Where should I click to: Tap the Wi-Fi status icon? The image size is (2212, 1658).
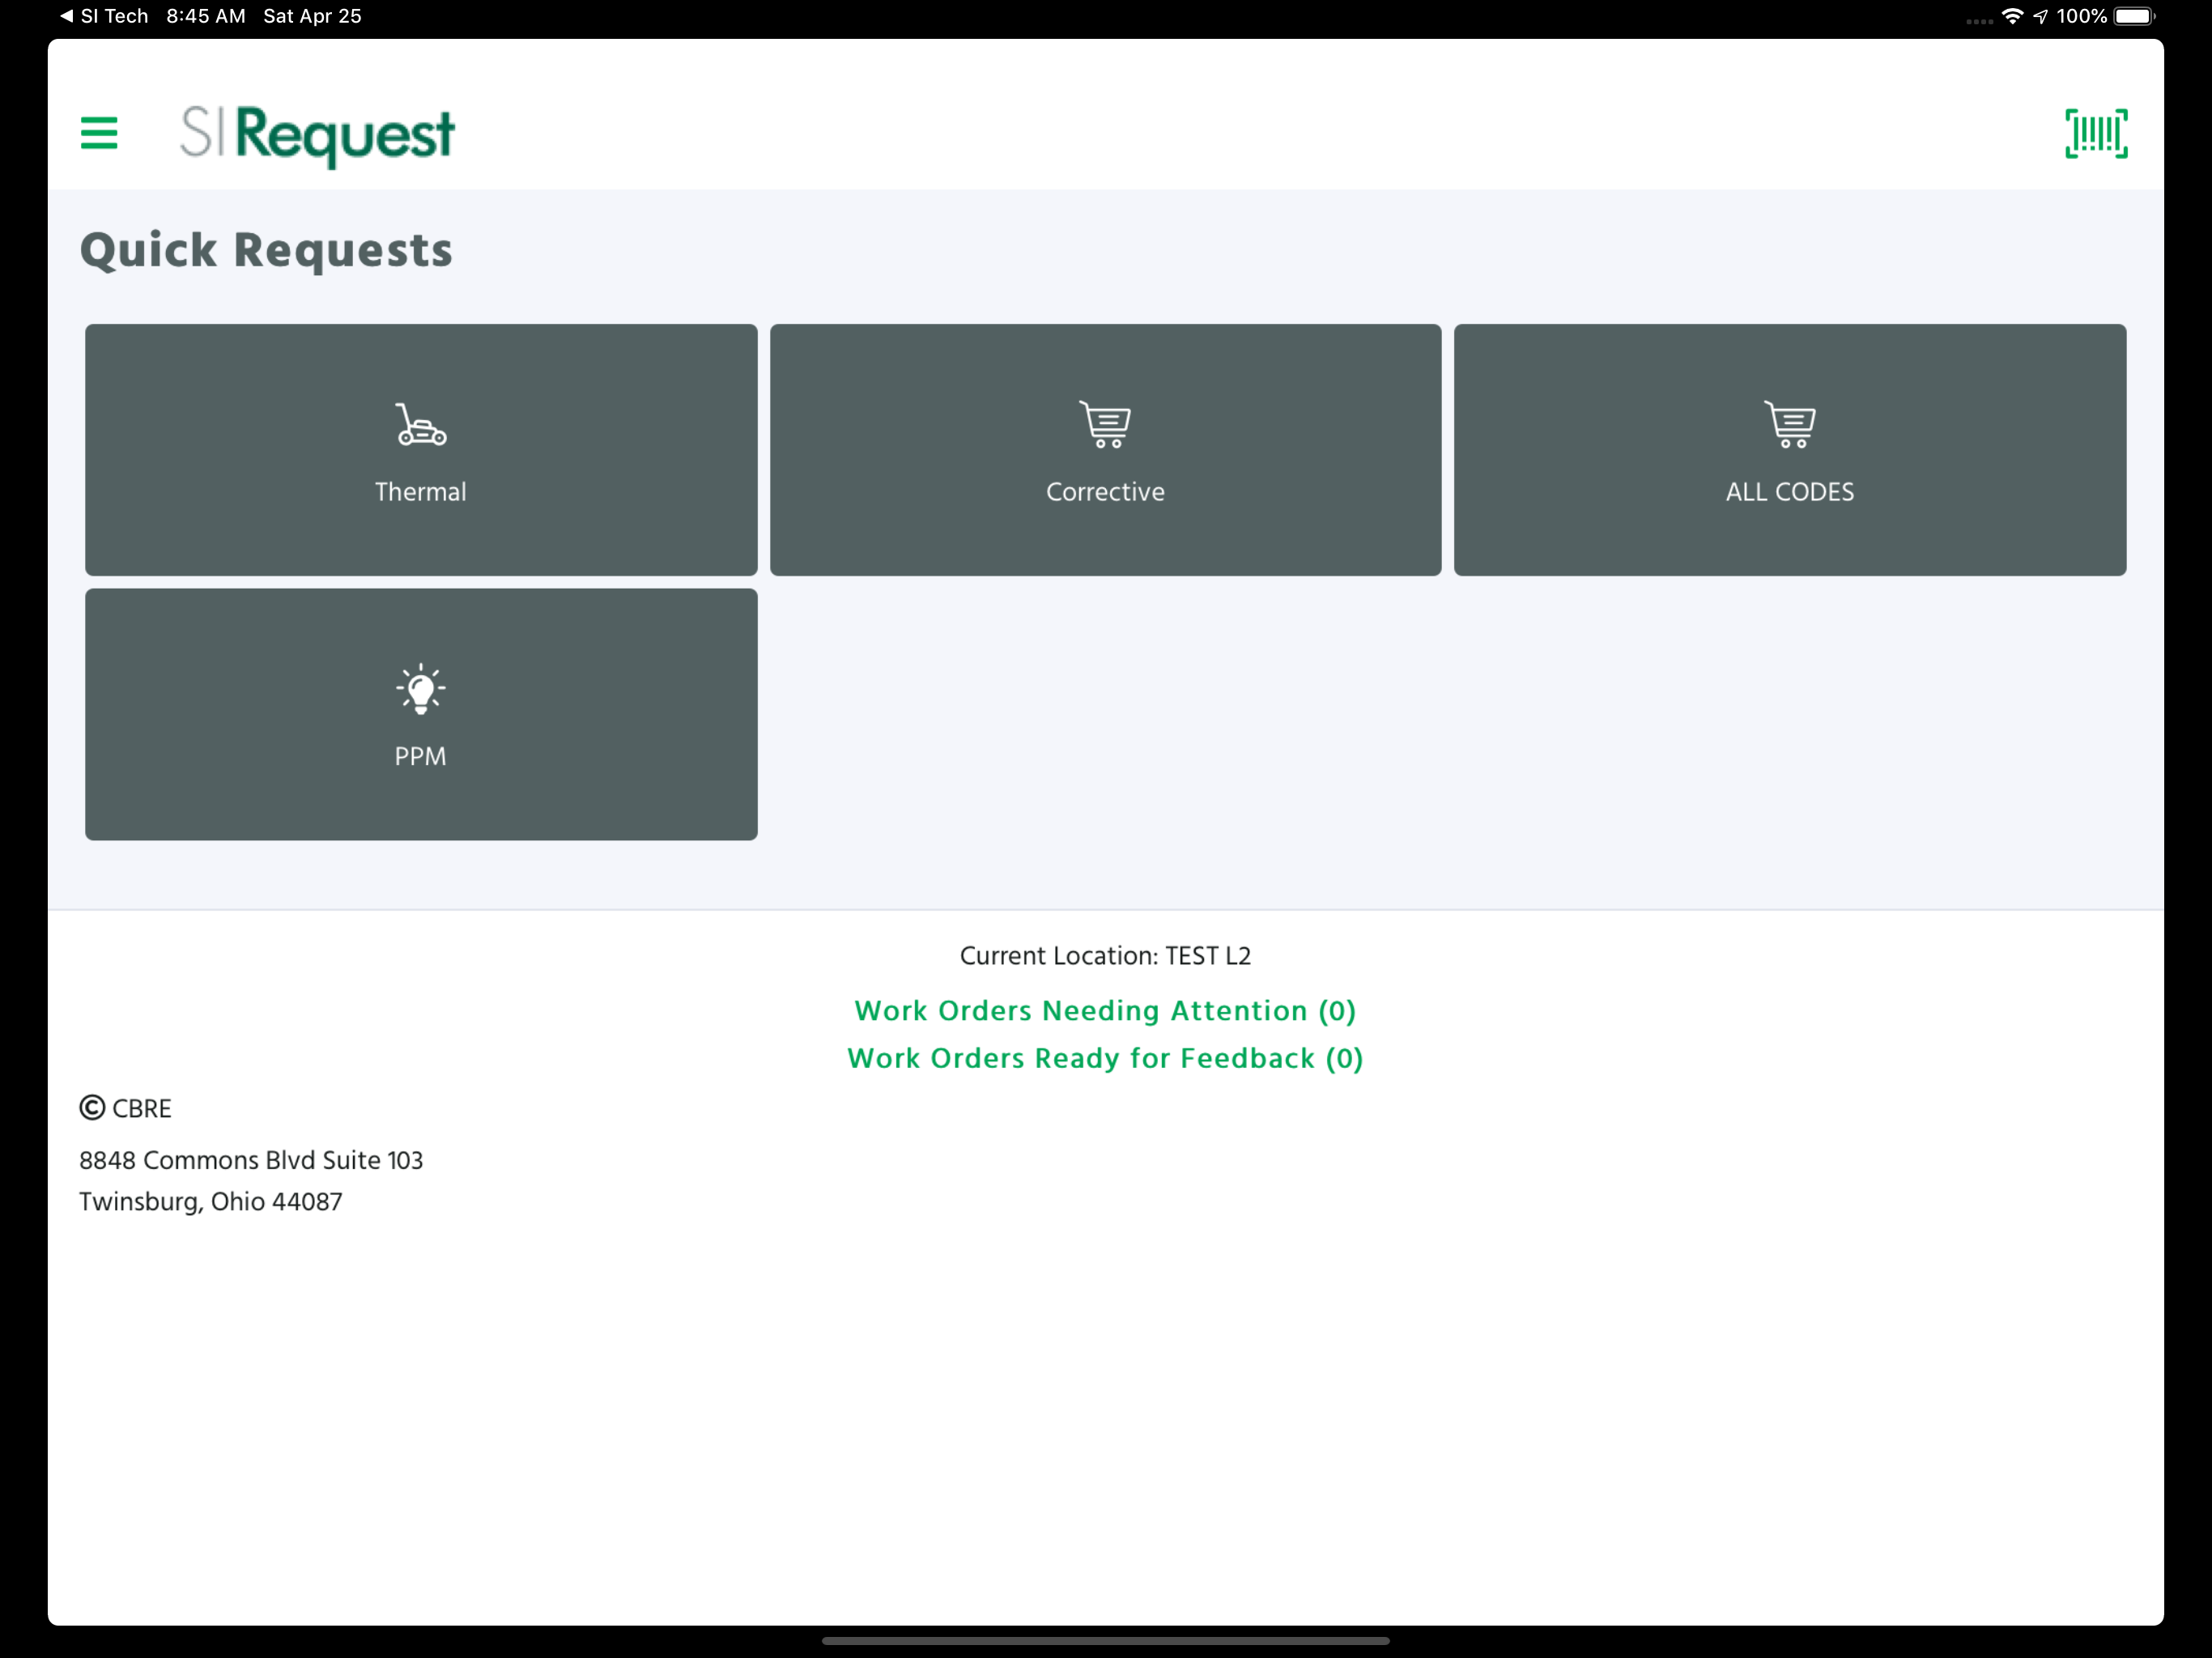coord(2012,16)
